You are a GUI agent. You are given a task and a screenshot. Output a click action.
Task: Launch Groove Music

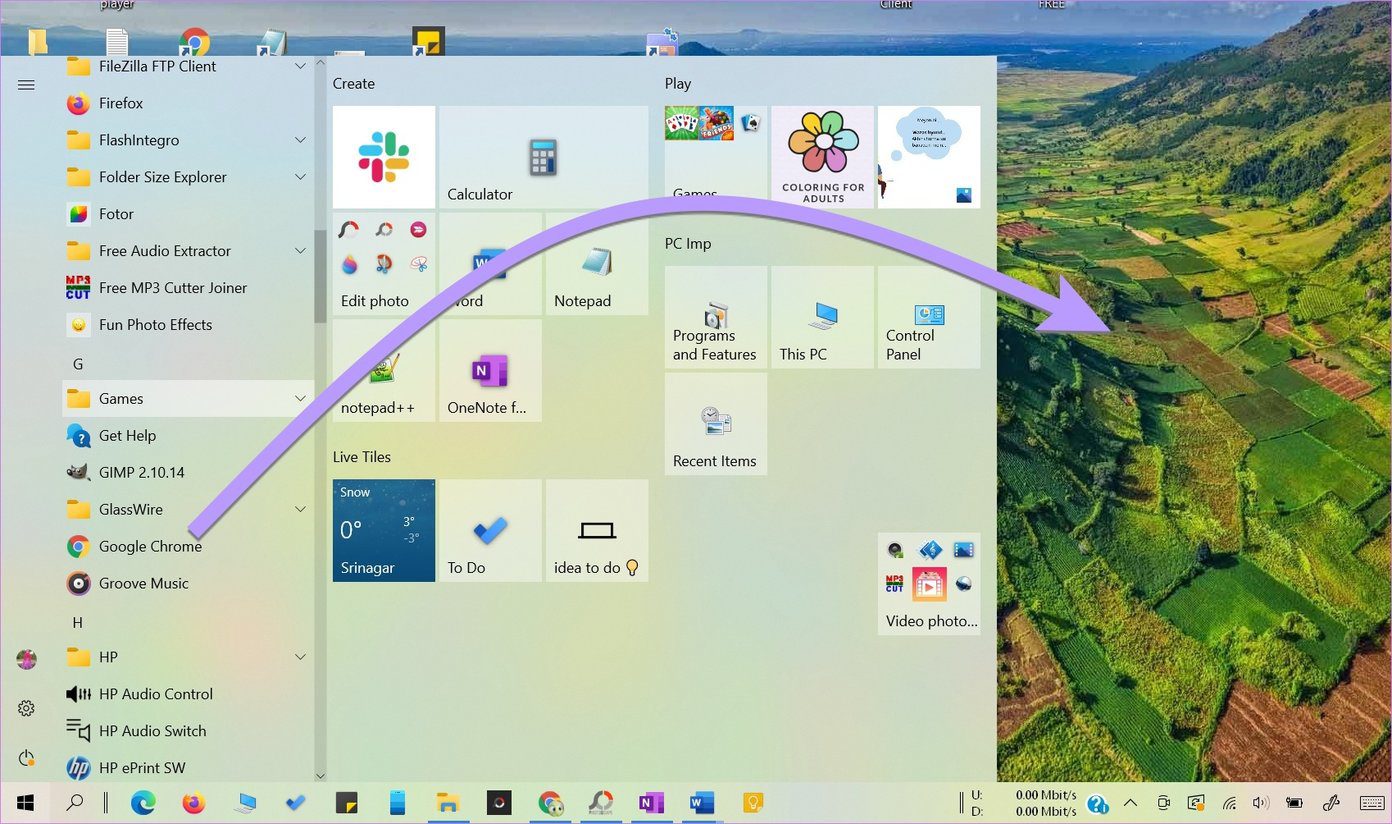coord(187,584)
